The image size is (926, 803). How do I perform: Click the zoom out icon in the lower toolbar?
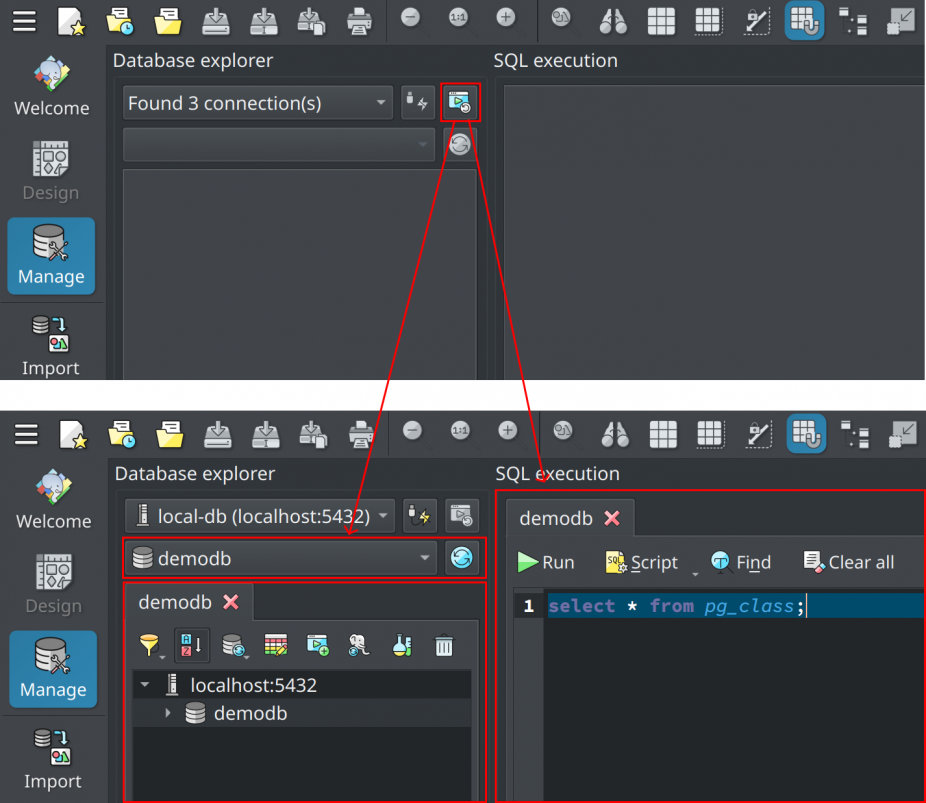[413, 432]
